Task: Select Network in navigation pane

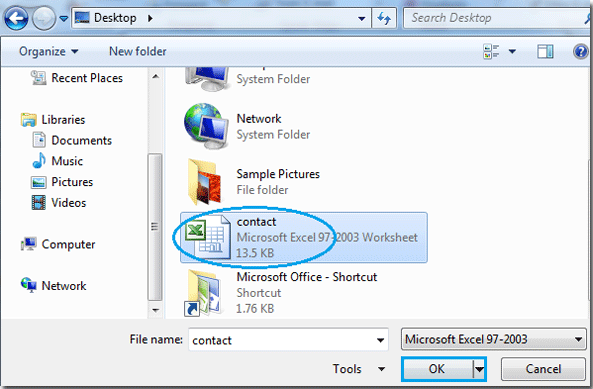Action: pyautogui.click(x=64, y=286)
